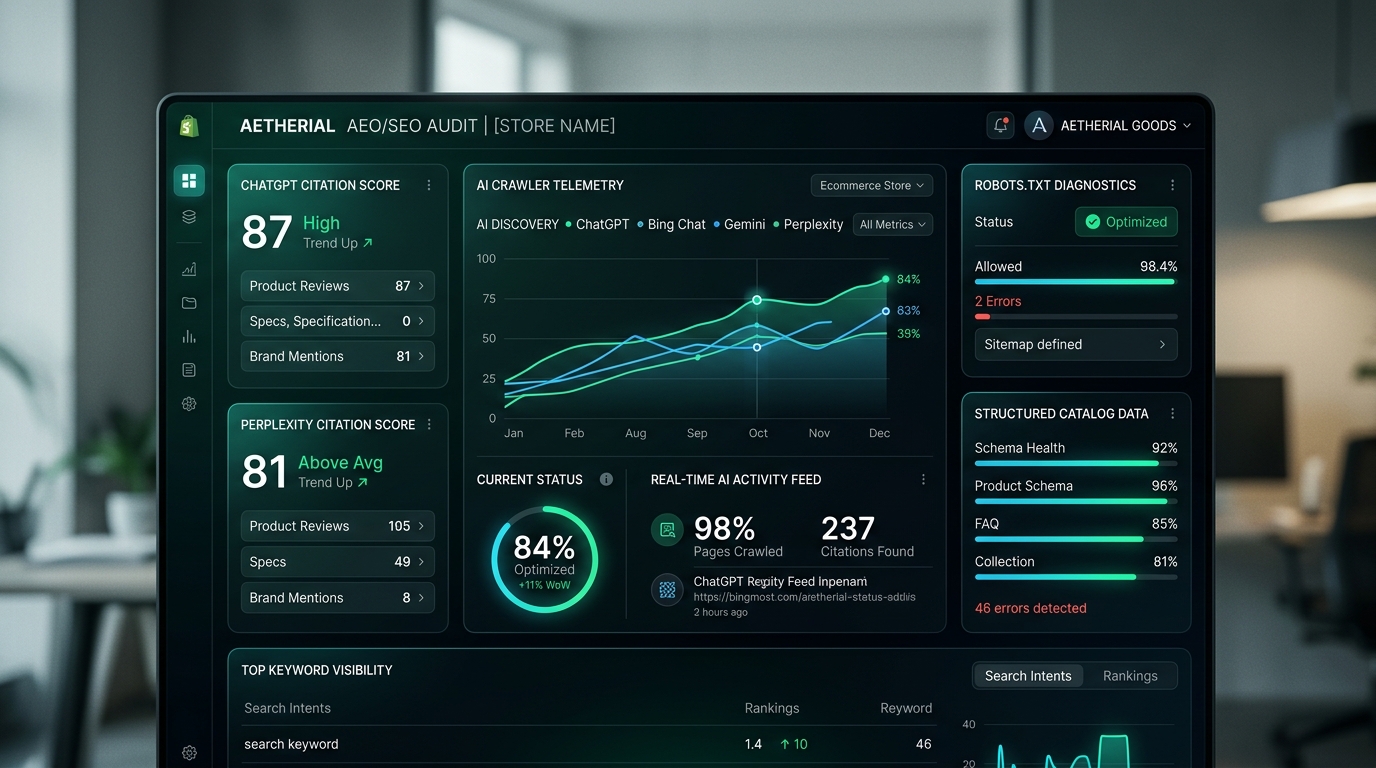Click the '46 errors detected' link

(x=1031, y=608)
